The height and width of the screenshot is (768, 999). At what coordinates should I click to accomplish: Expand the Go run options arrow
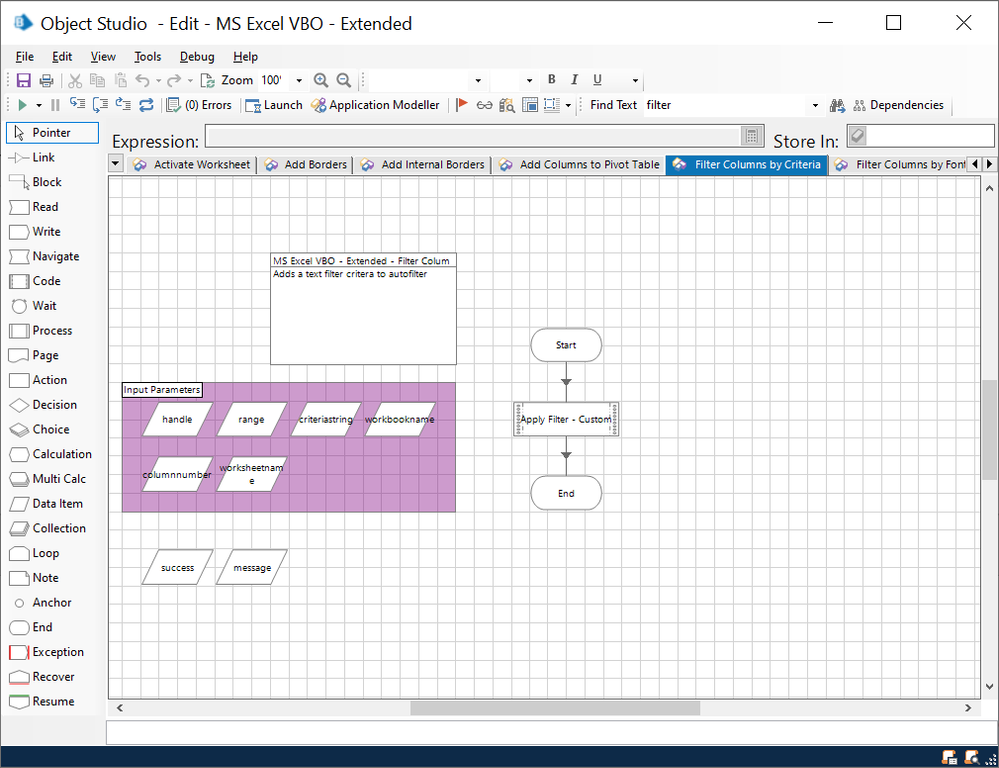coord(39,105)
